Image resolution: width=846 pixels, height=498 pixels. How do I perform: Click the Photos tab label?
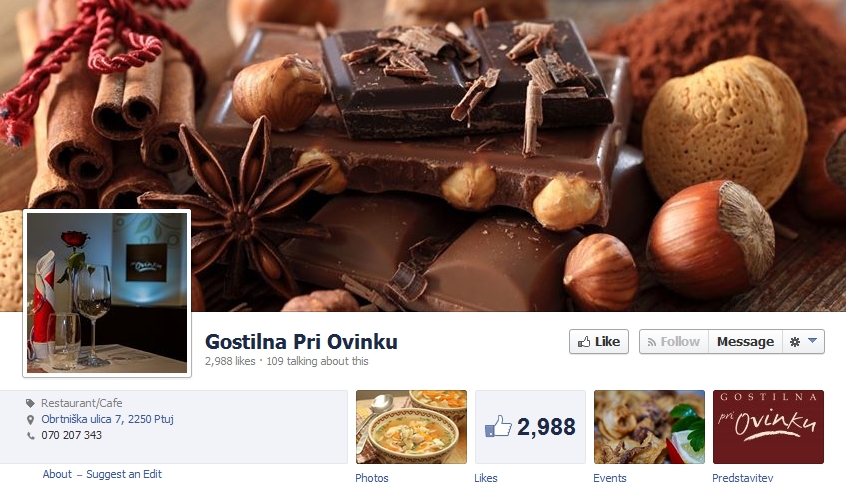[372, 478]
